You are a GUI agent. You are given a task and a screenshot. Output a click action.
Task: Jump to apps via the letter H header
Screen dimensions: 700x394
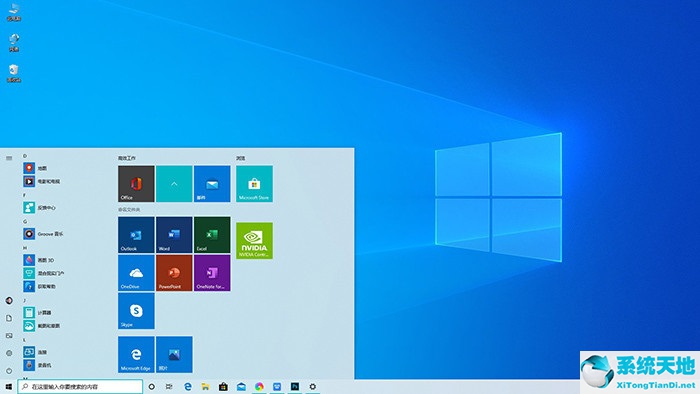coord(25,248)
